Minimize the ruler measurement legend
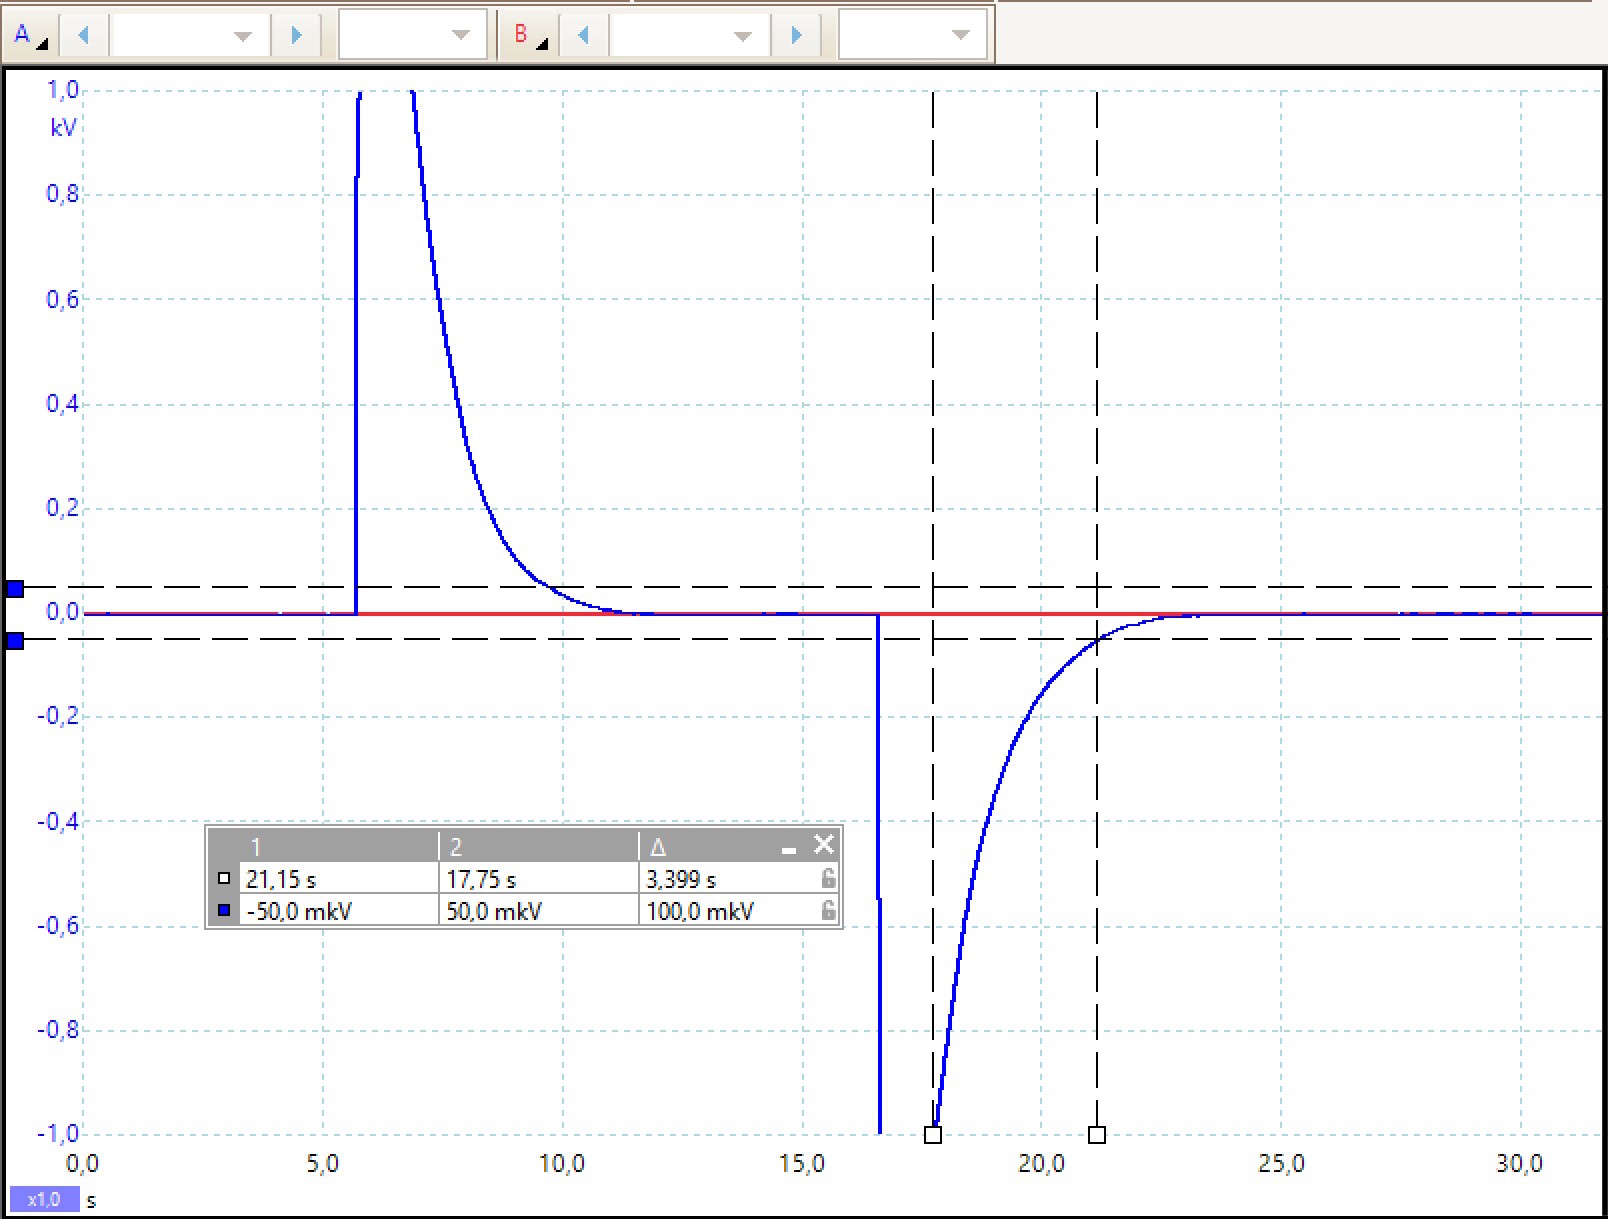 (x=789, y=848)
